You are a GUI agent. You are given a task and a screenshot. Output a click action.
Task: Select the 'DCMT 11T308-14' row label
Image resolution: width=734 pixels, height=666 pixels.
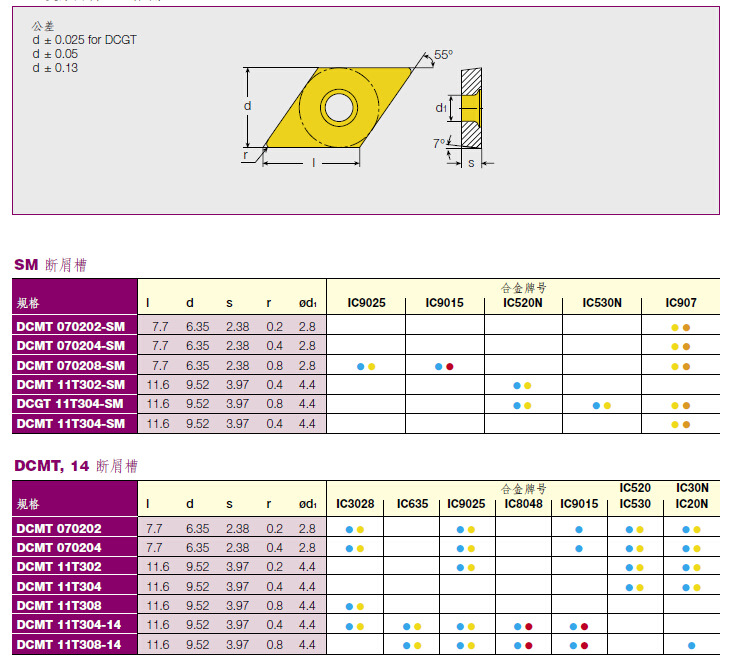tap(69, 645)
